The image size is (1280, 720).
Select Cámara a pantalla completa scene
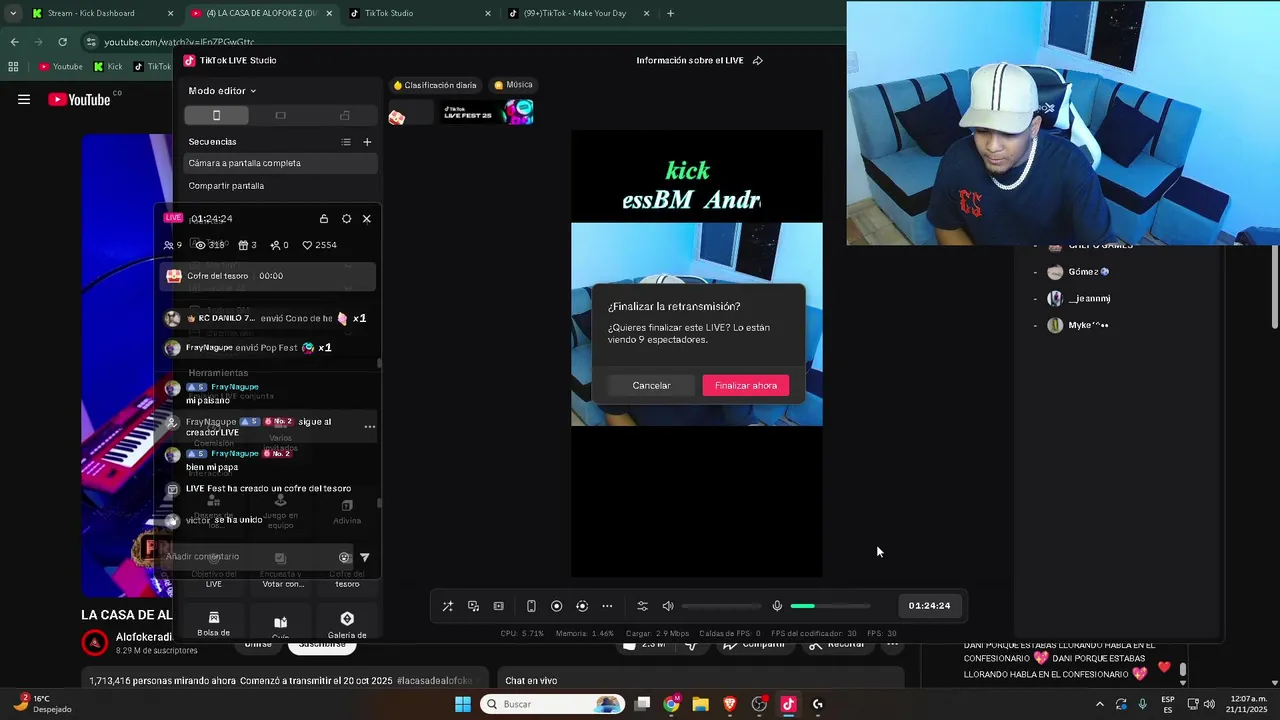coord(281,163)
